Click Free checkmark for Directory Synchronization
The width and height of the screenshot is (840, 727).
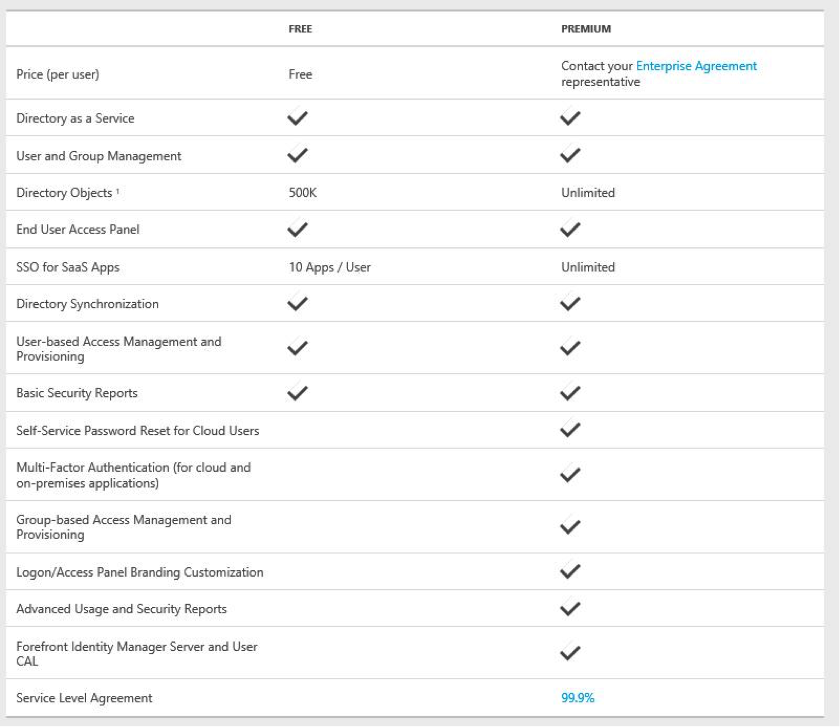298,303
